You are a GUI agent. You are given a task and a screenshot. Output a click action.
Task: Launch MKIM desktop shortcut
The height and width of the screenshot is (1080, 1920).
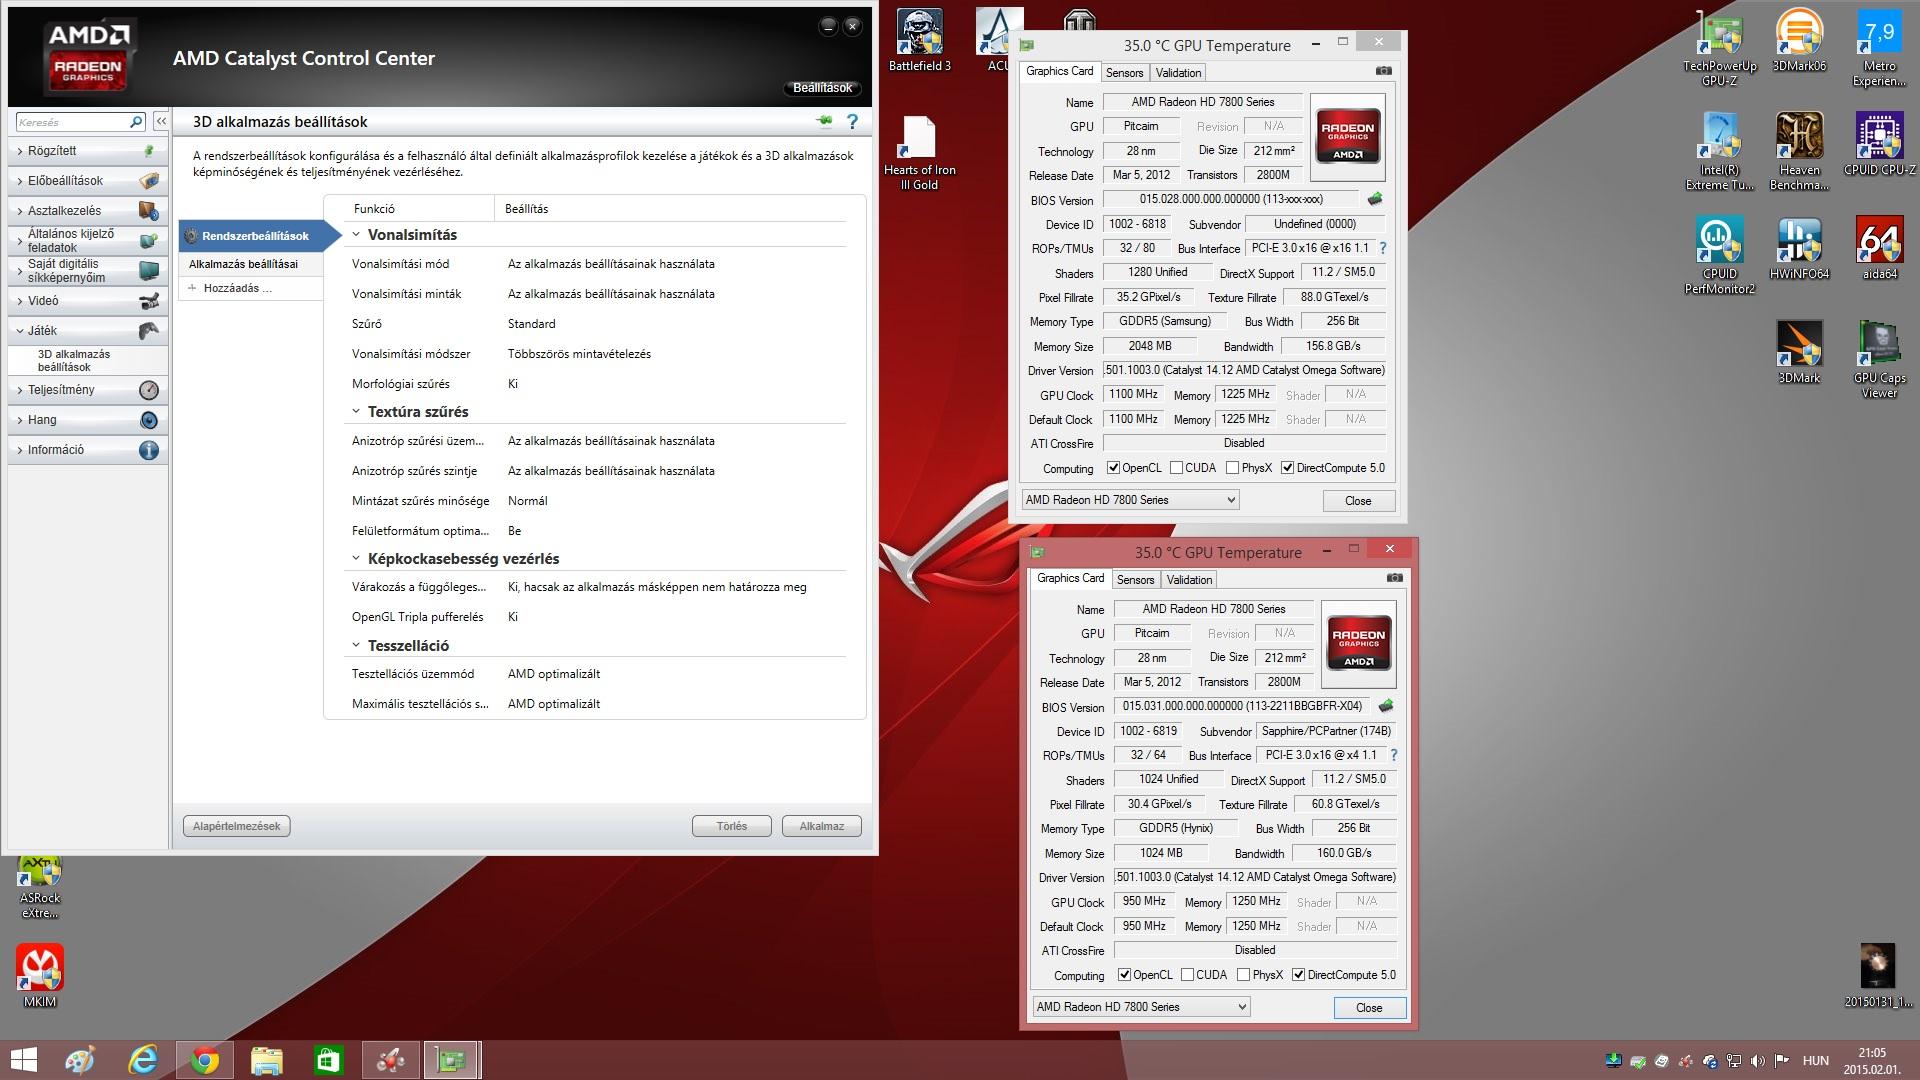(40, 976)
